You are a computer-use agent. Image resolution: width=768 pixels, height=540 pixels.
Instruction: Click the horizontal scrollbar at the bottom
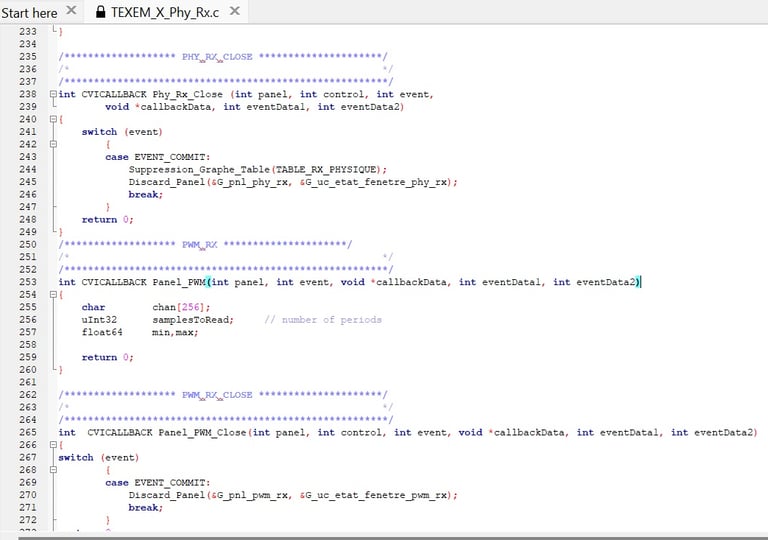(393, 538)
